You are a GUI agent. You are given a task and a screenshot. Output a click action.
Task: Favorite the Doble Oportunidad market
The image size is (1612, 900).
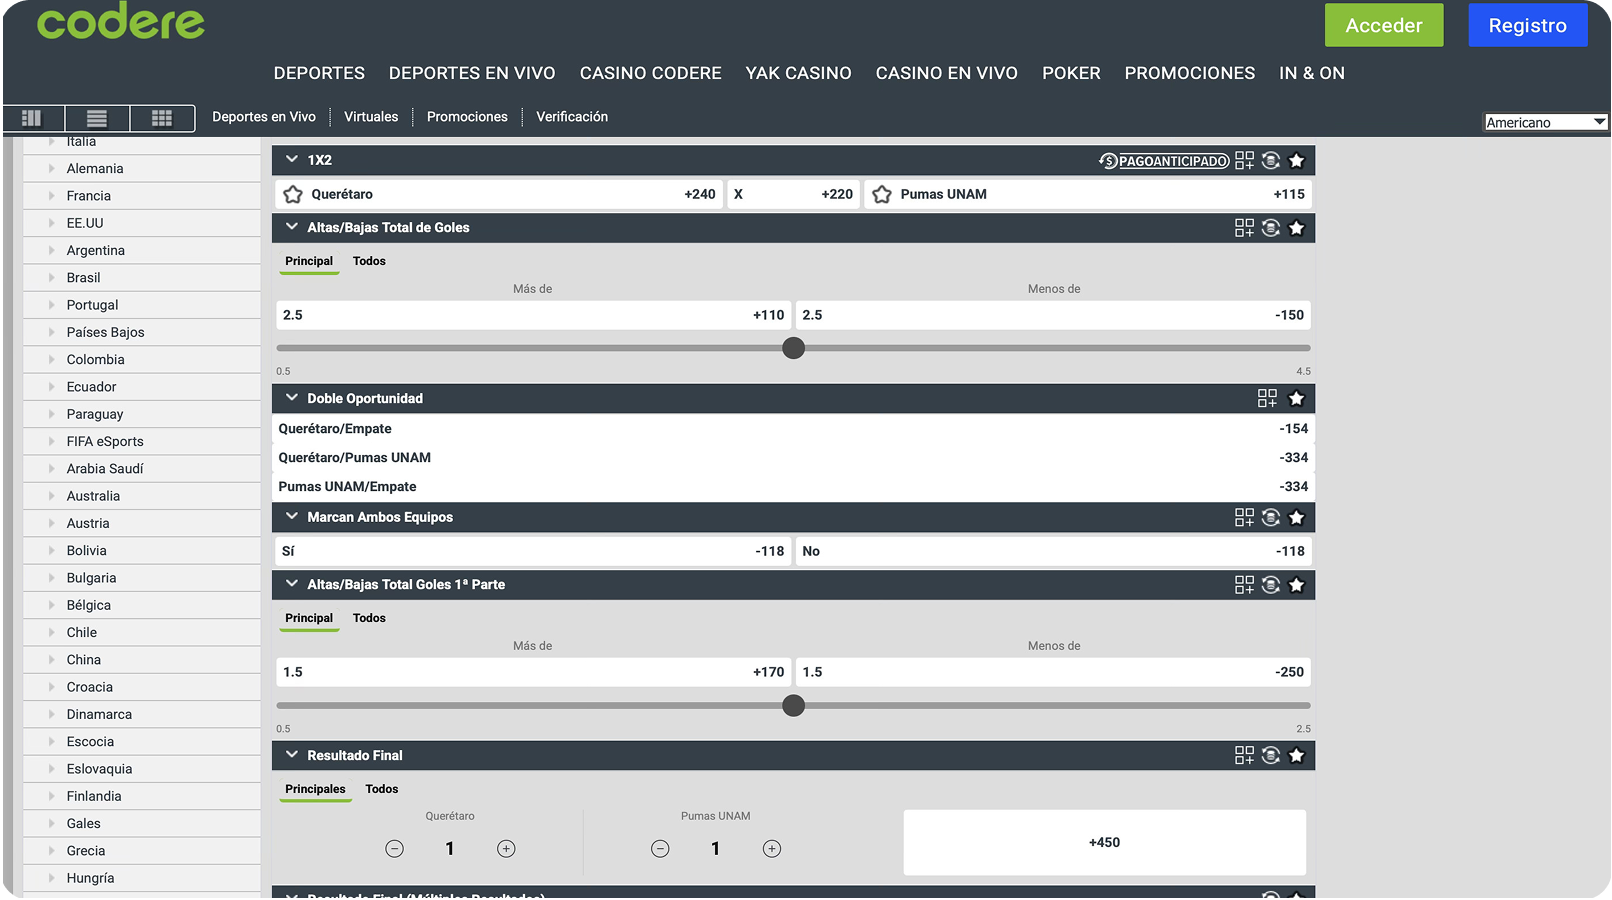tap(1297, 398)
